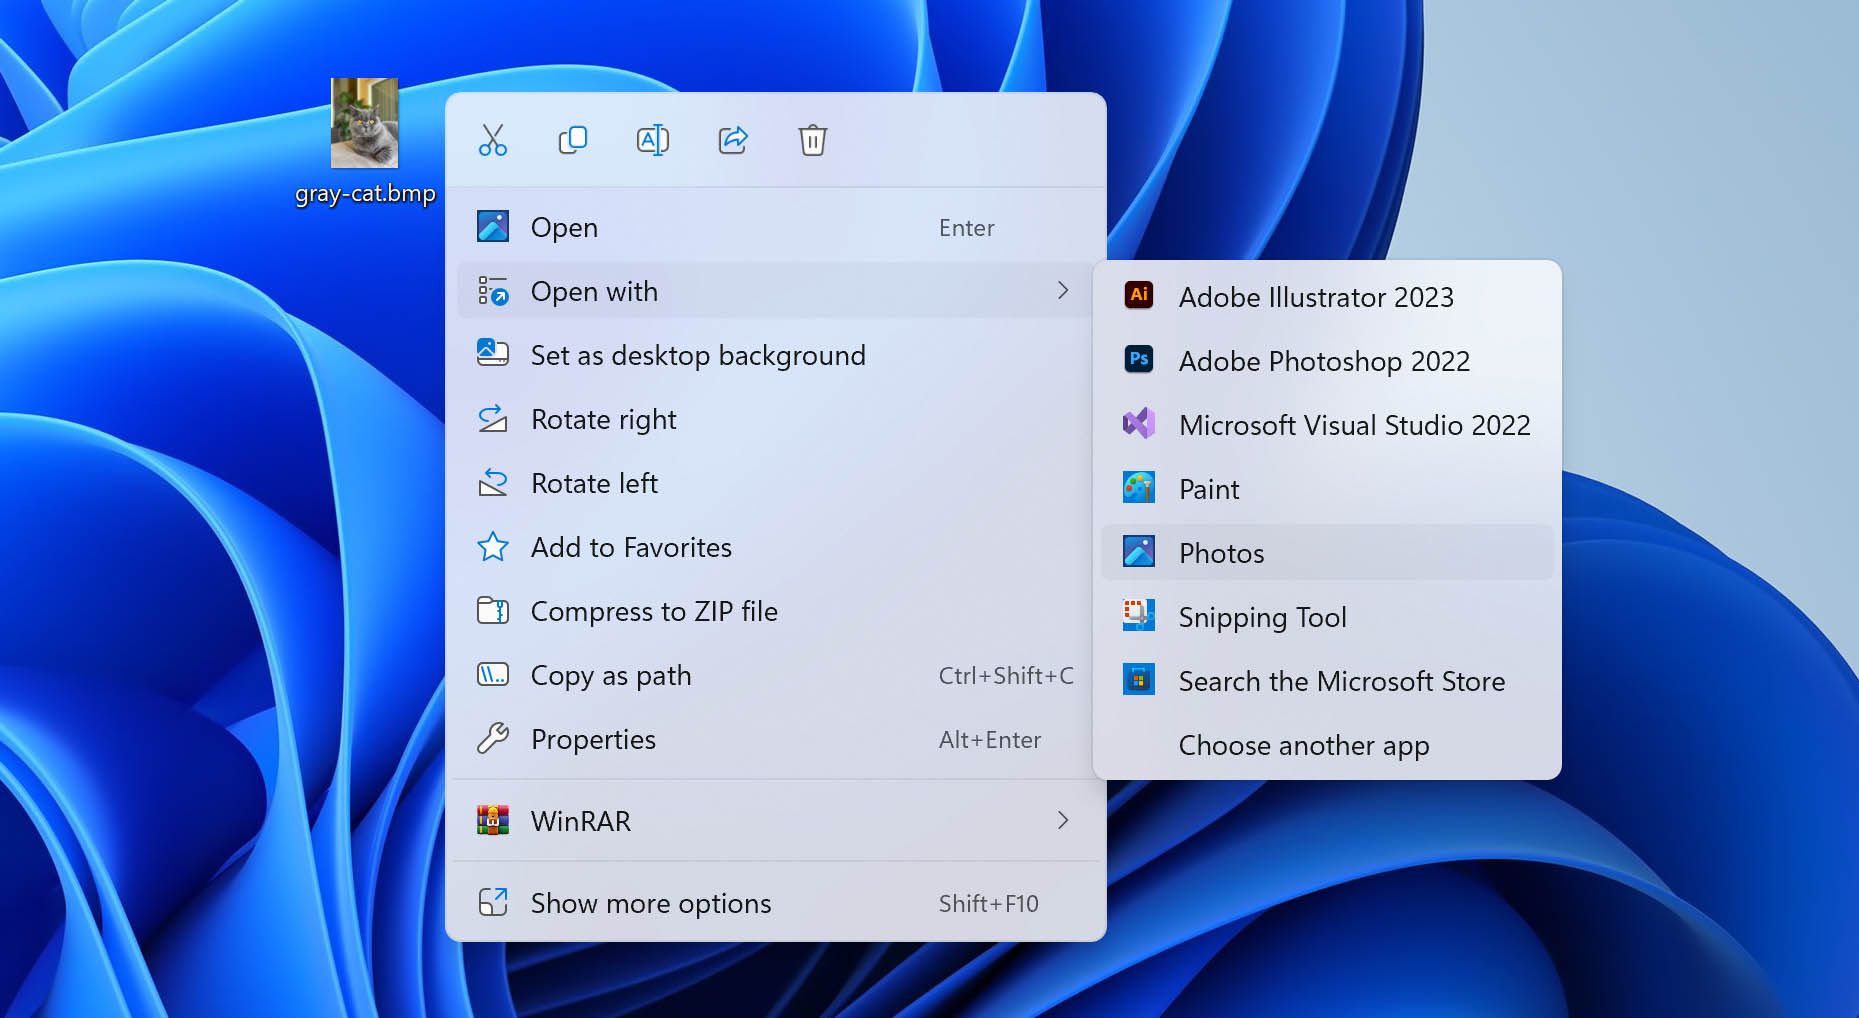Click the Delete trash icon
This screenshot has width=1859, height=1018.
(x=813, y=140)
